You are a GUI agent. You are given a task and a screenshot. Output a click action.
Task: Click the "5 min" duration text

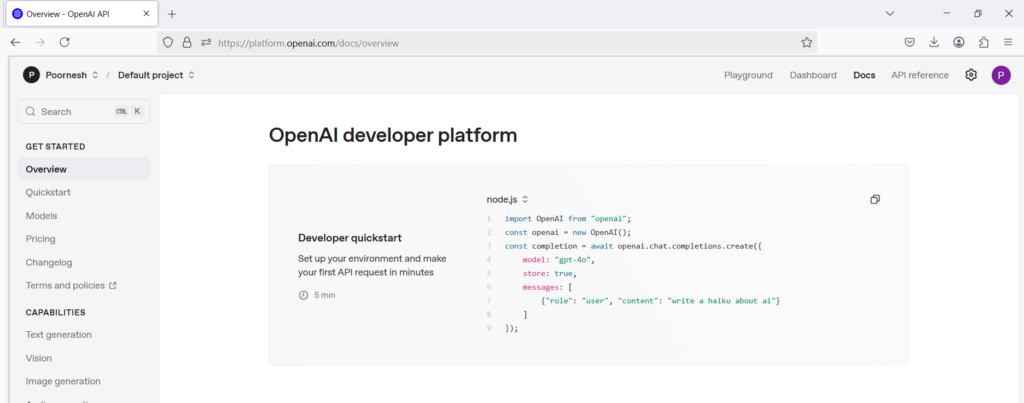pos(325,295)
